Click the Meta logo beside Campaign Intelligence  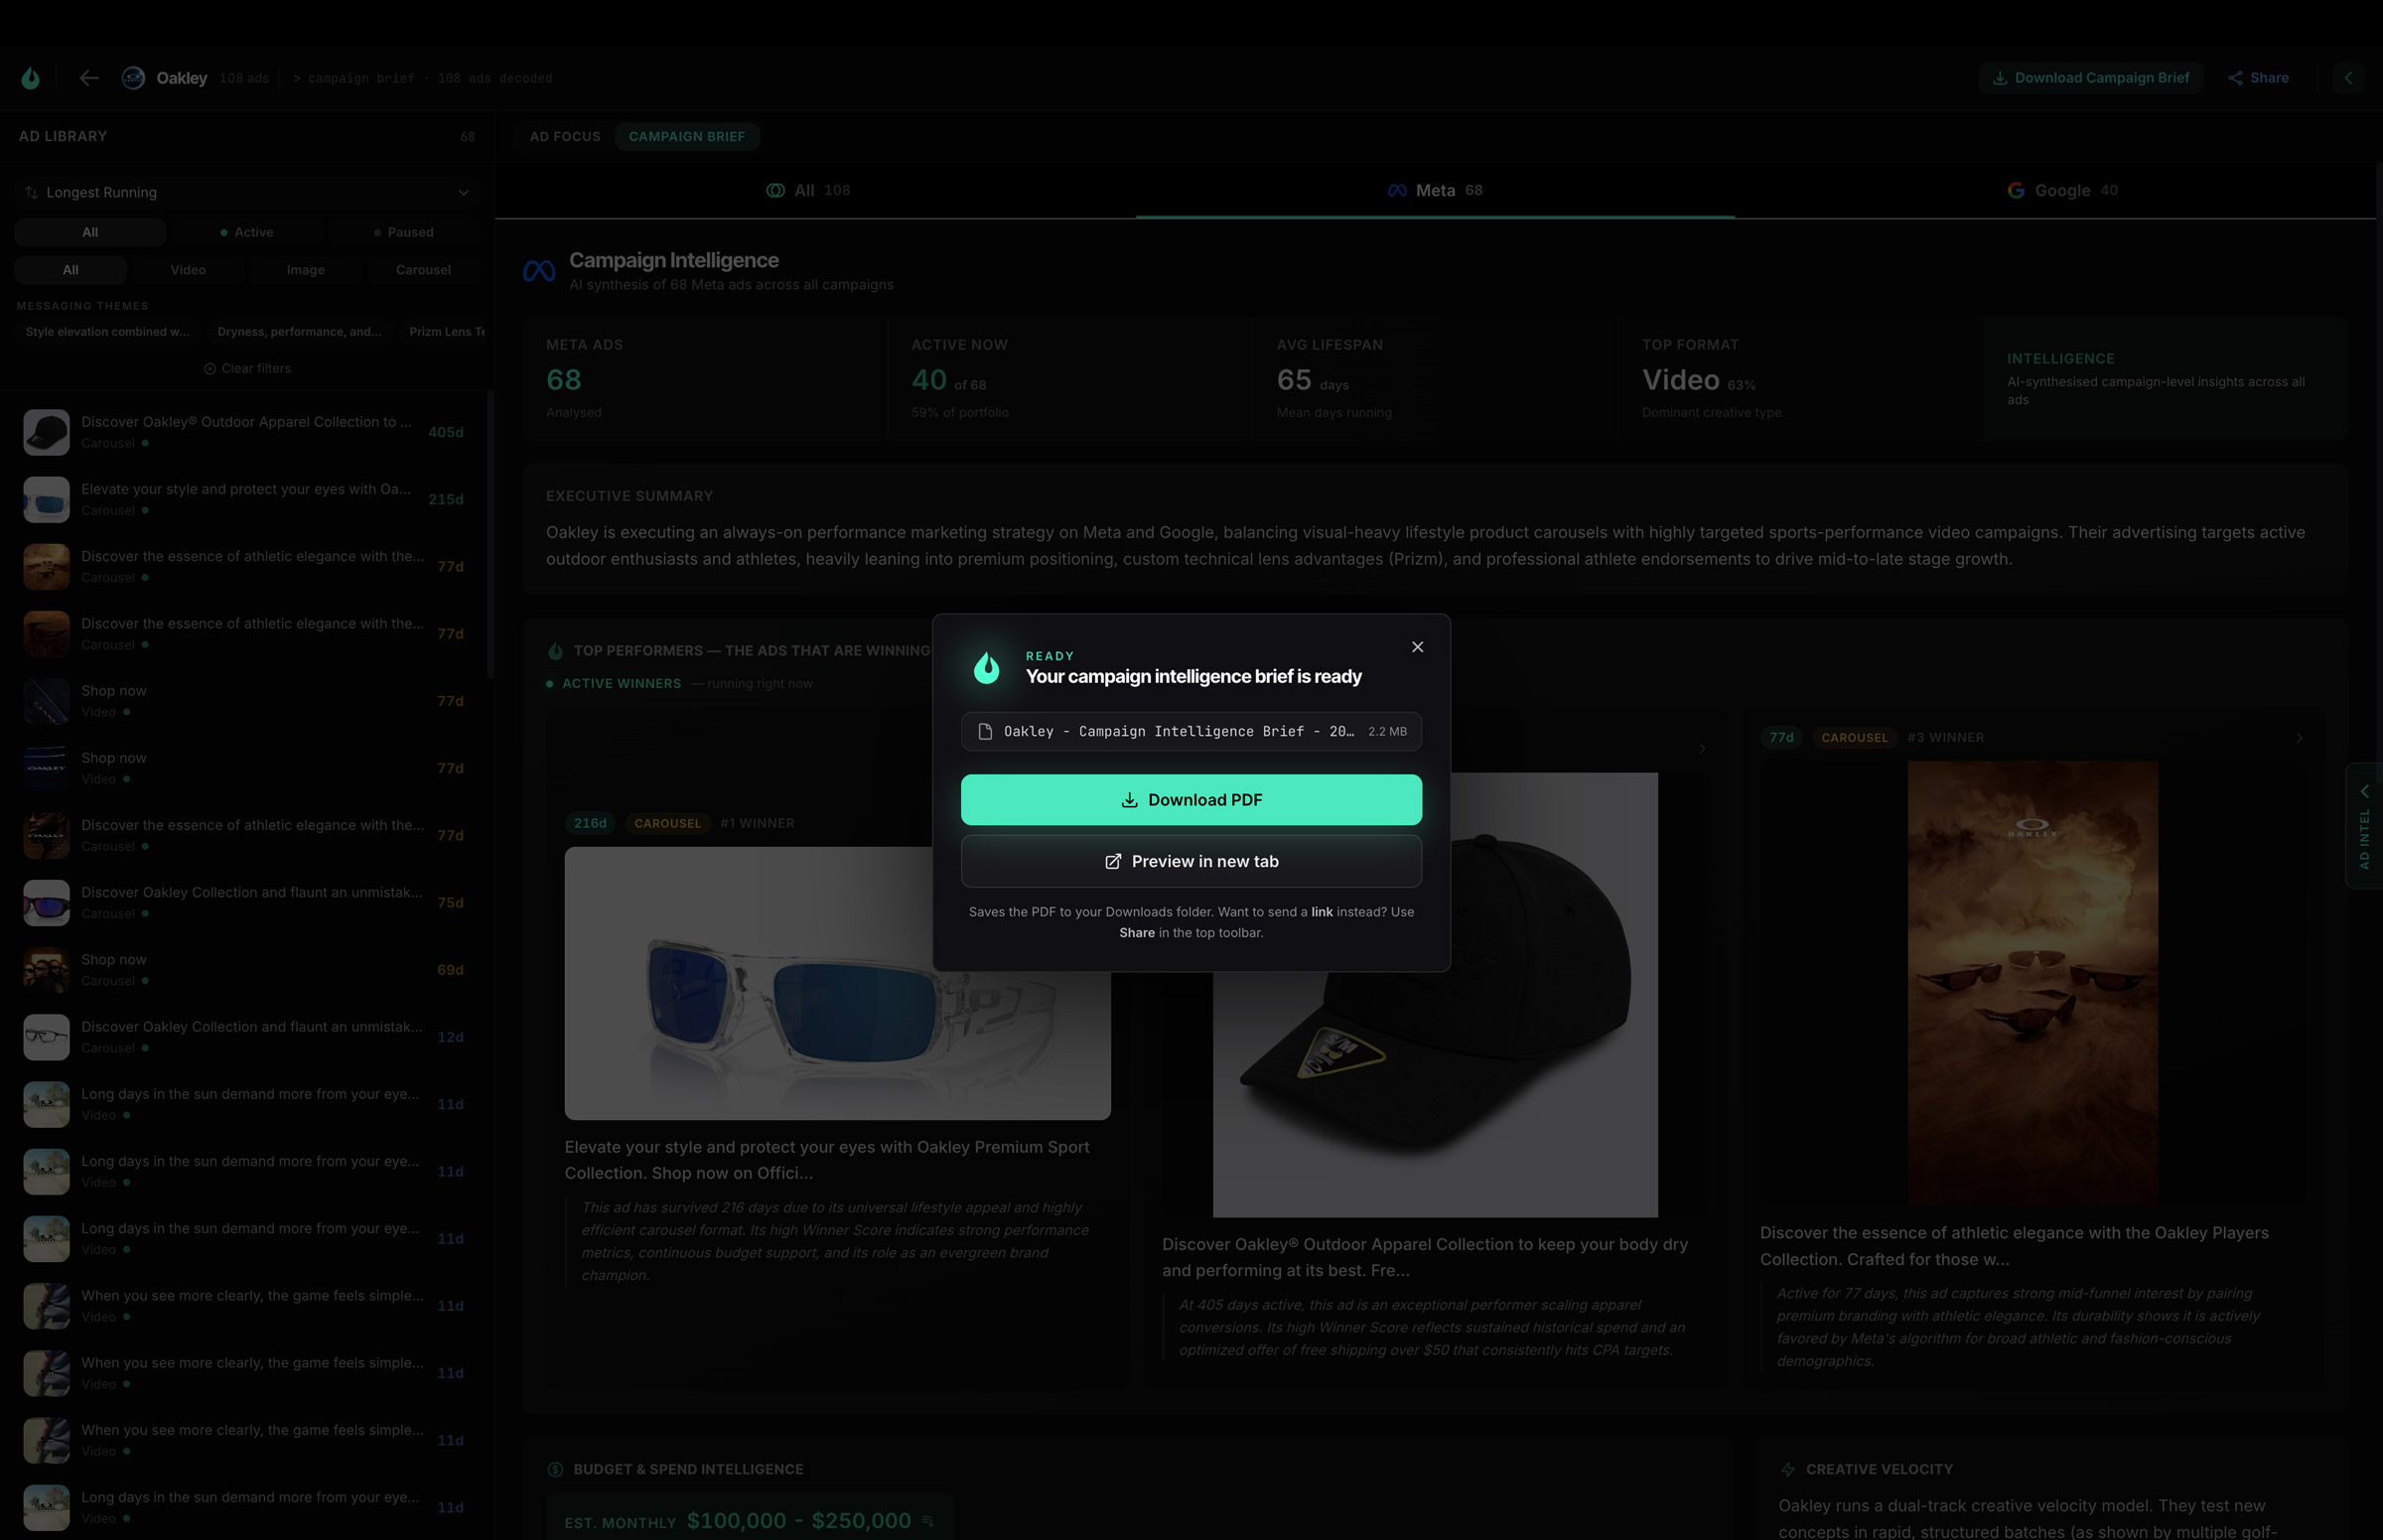click(x=539, y=271)
